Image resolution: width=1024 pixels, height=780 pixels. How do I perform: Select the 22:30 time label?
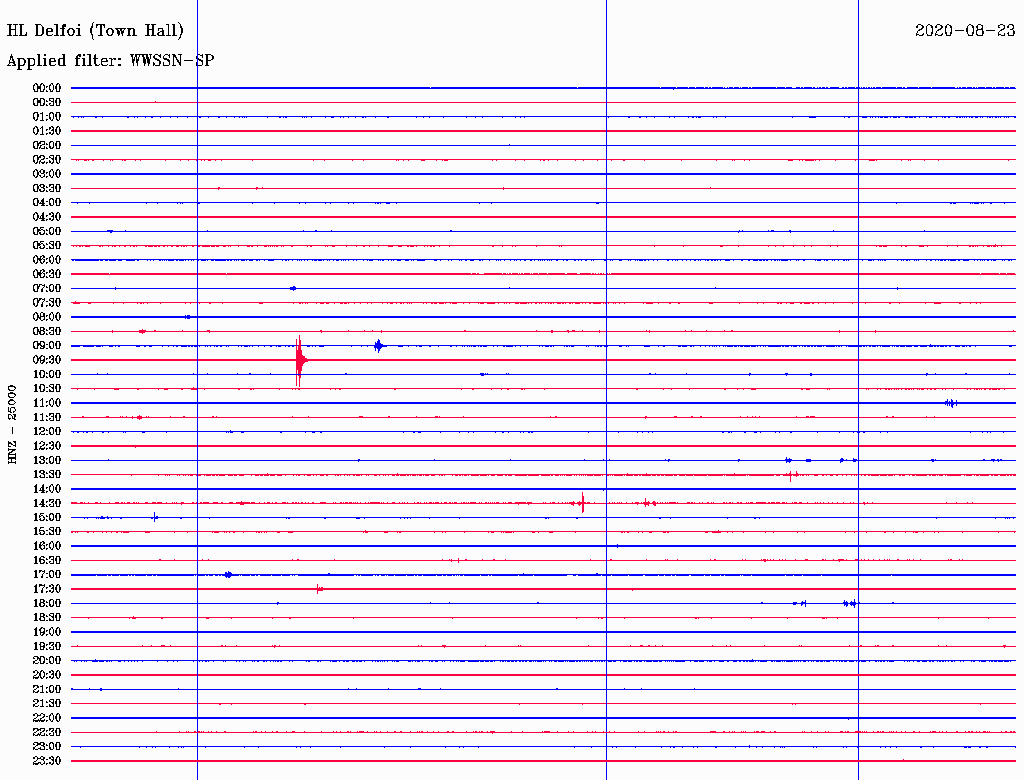47,732
